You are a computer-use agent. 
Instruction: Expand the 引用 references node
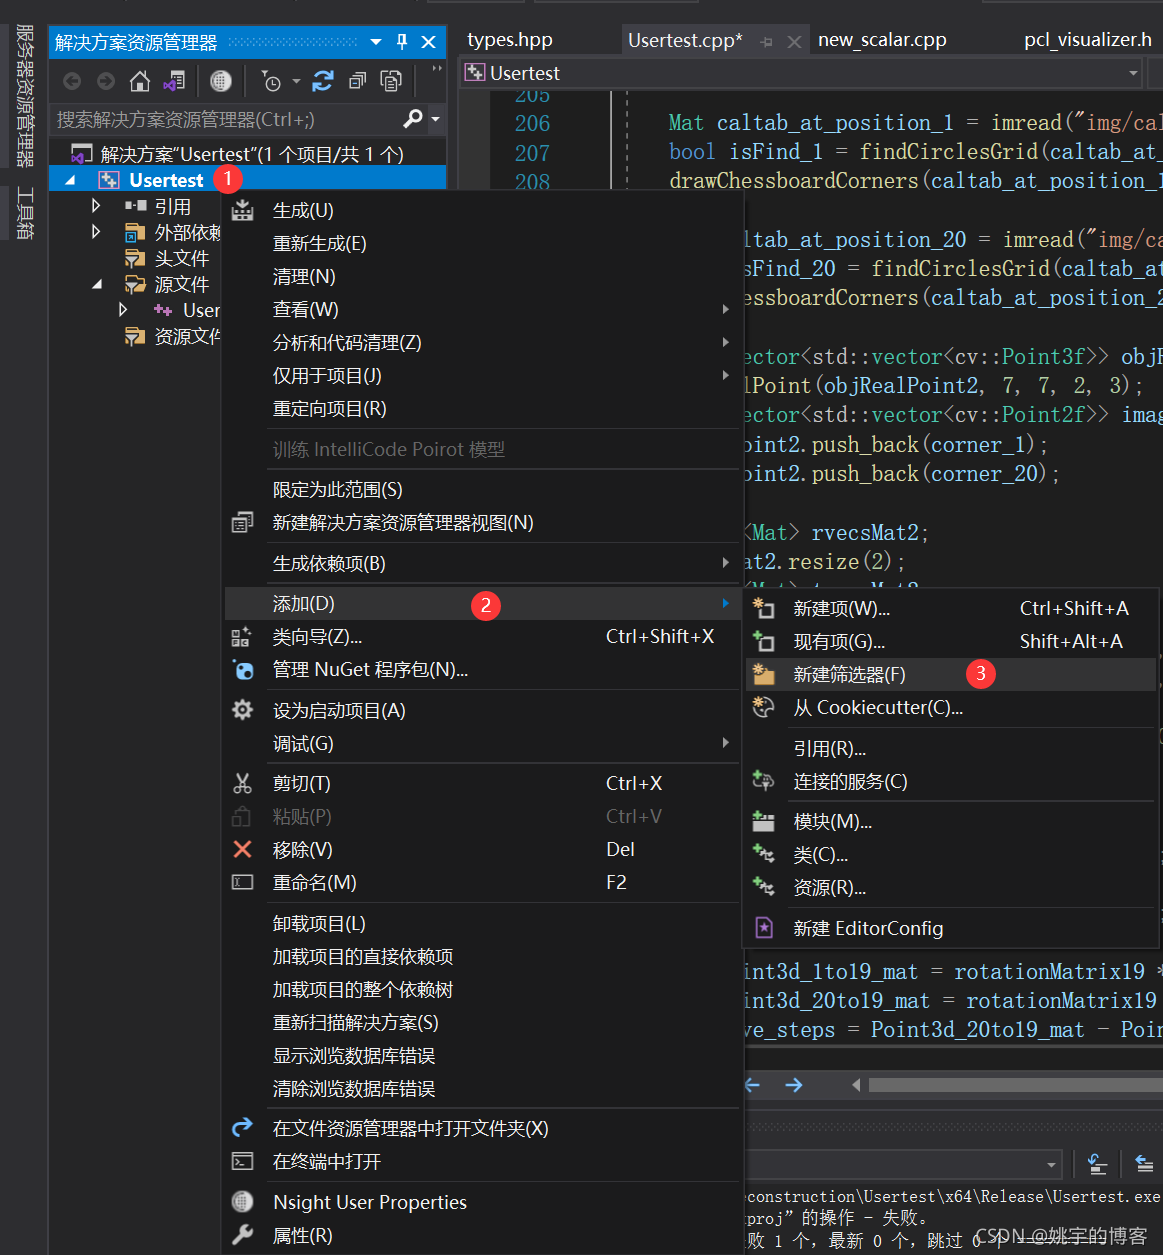click(x=96, y=205)
